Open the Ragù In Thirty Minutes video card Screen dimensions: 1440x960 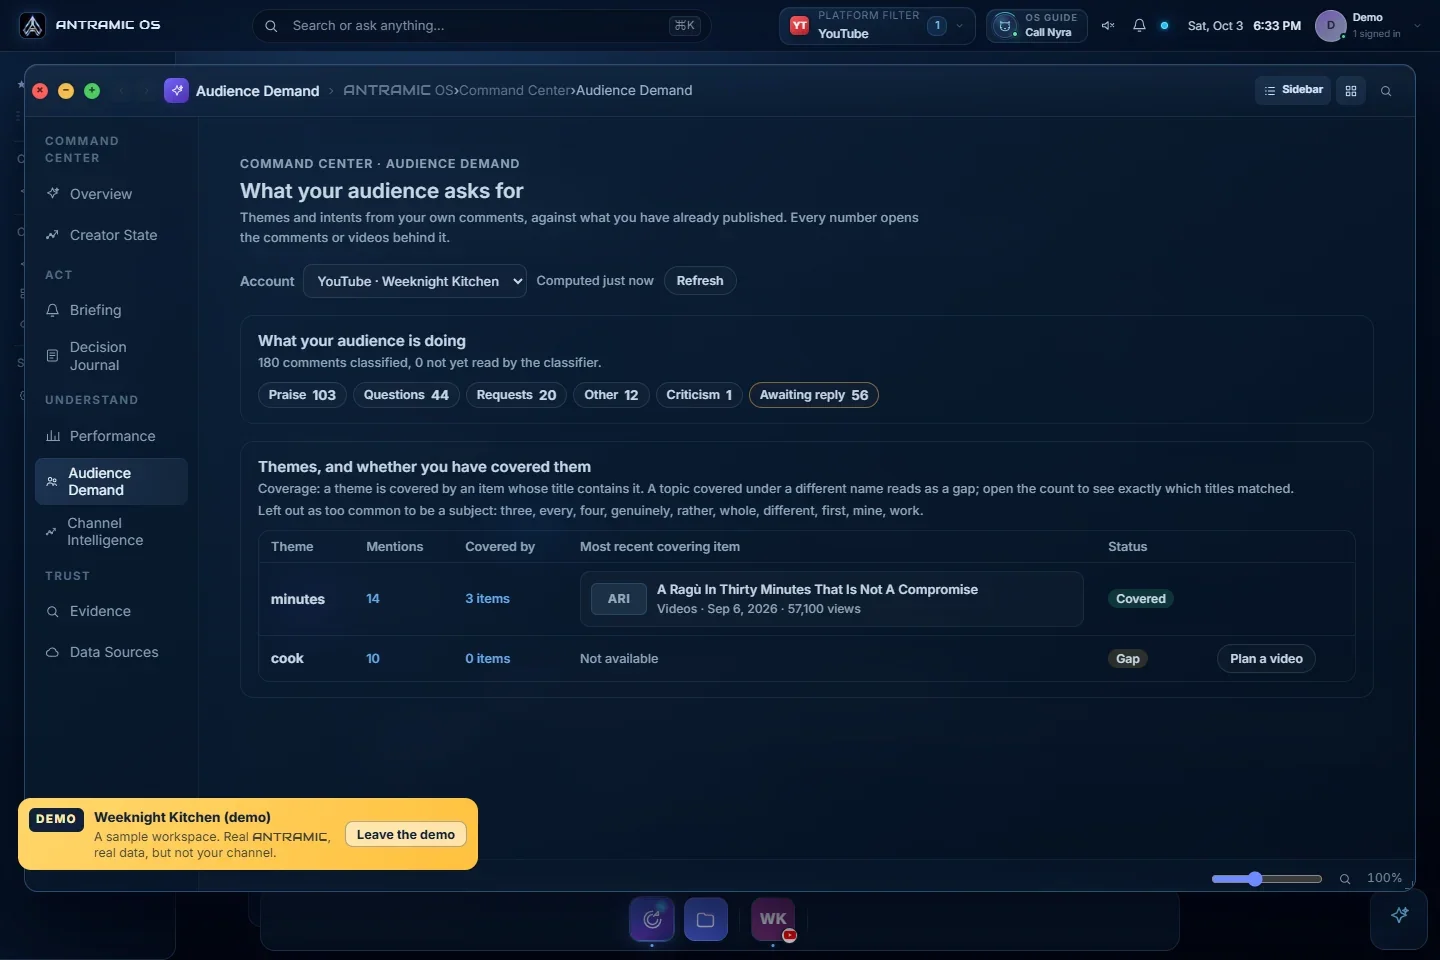831,599
